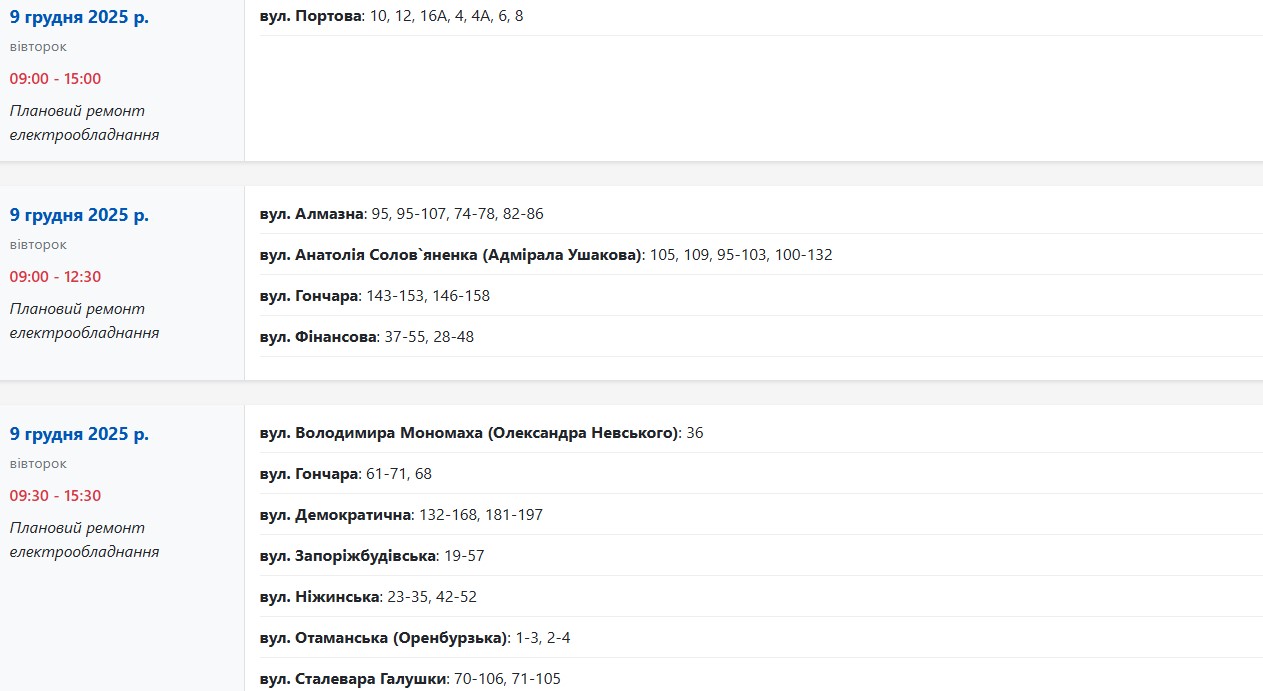Screen dimensions: 1263x691
Task: Click the 09:00 - 15:00 outage time
Action: point(55,79)
